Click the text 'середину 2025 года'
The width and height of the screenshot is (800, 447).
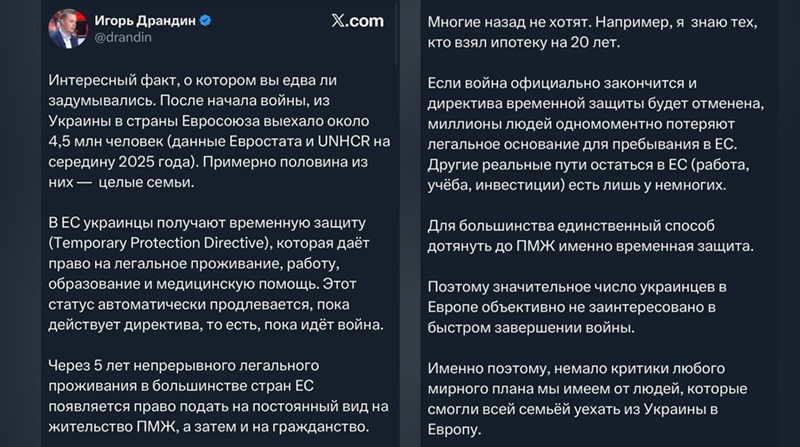coord(110,163)
